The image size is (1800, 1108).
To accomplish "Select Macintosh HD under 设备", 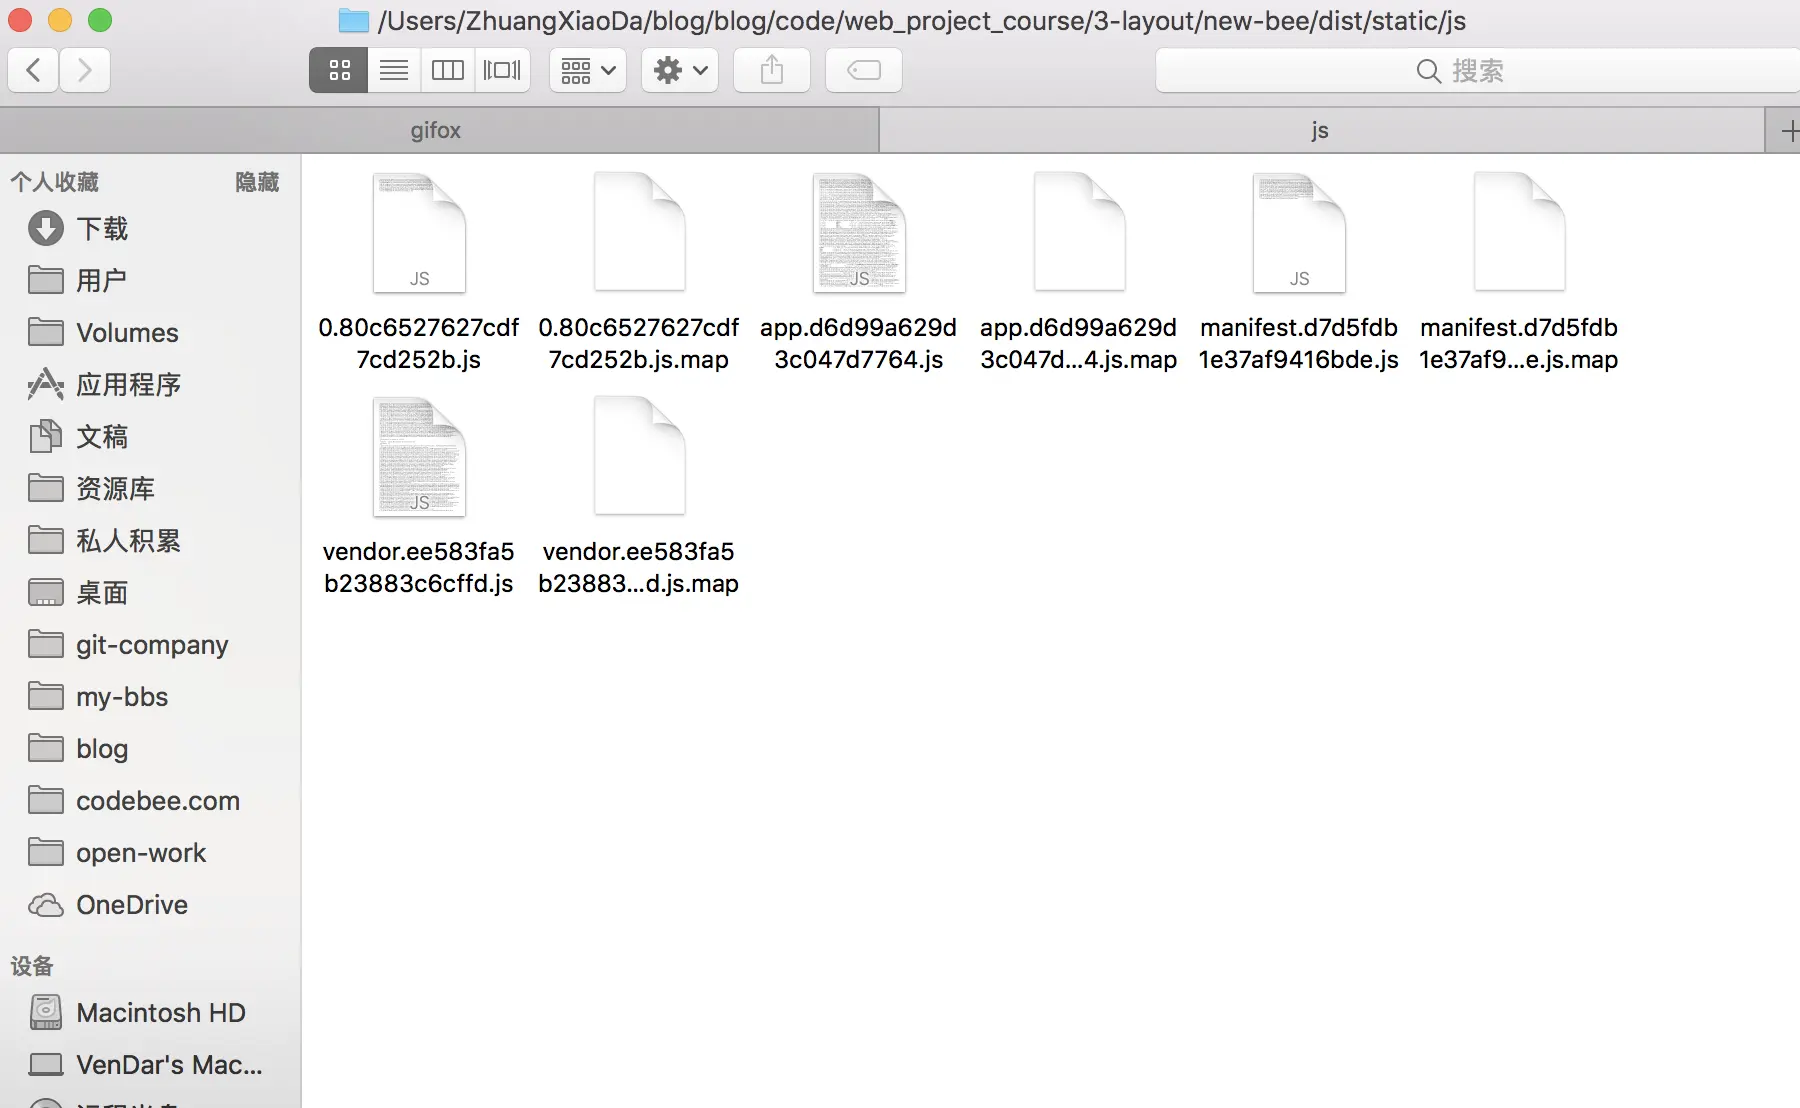I will point(150,1013).
